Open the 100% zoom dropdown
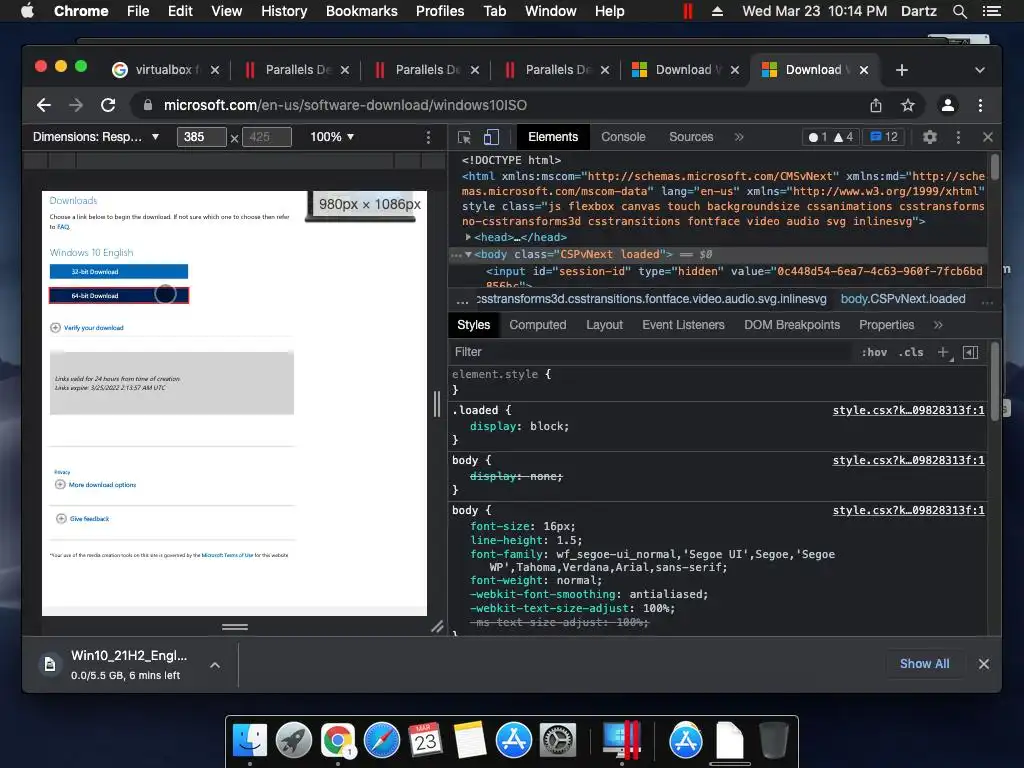Viewport: 1024px width, 768px height. (x=332, y=137)
